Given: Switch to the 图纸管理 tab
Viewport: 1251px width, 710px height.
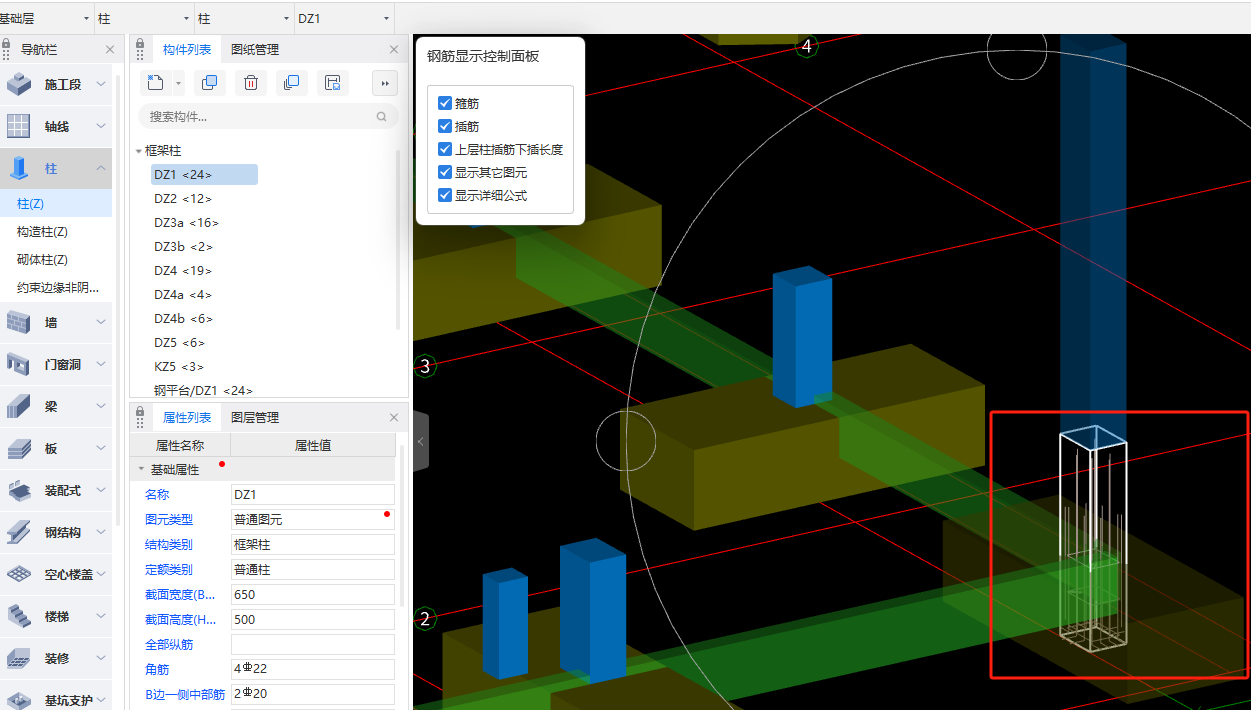Looking at the screenshot, I should coord(255,49).
